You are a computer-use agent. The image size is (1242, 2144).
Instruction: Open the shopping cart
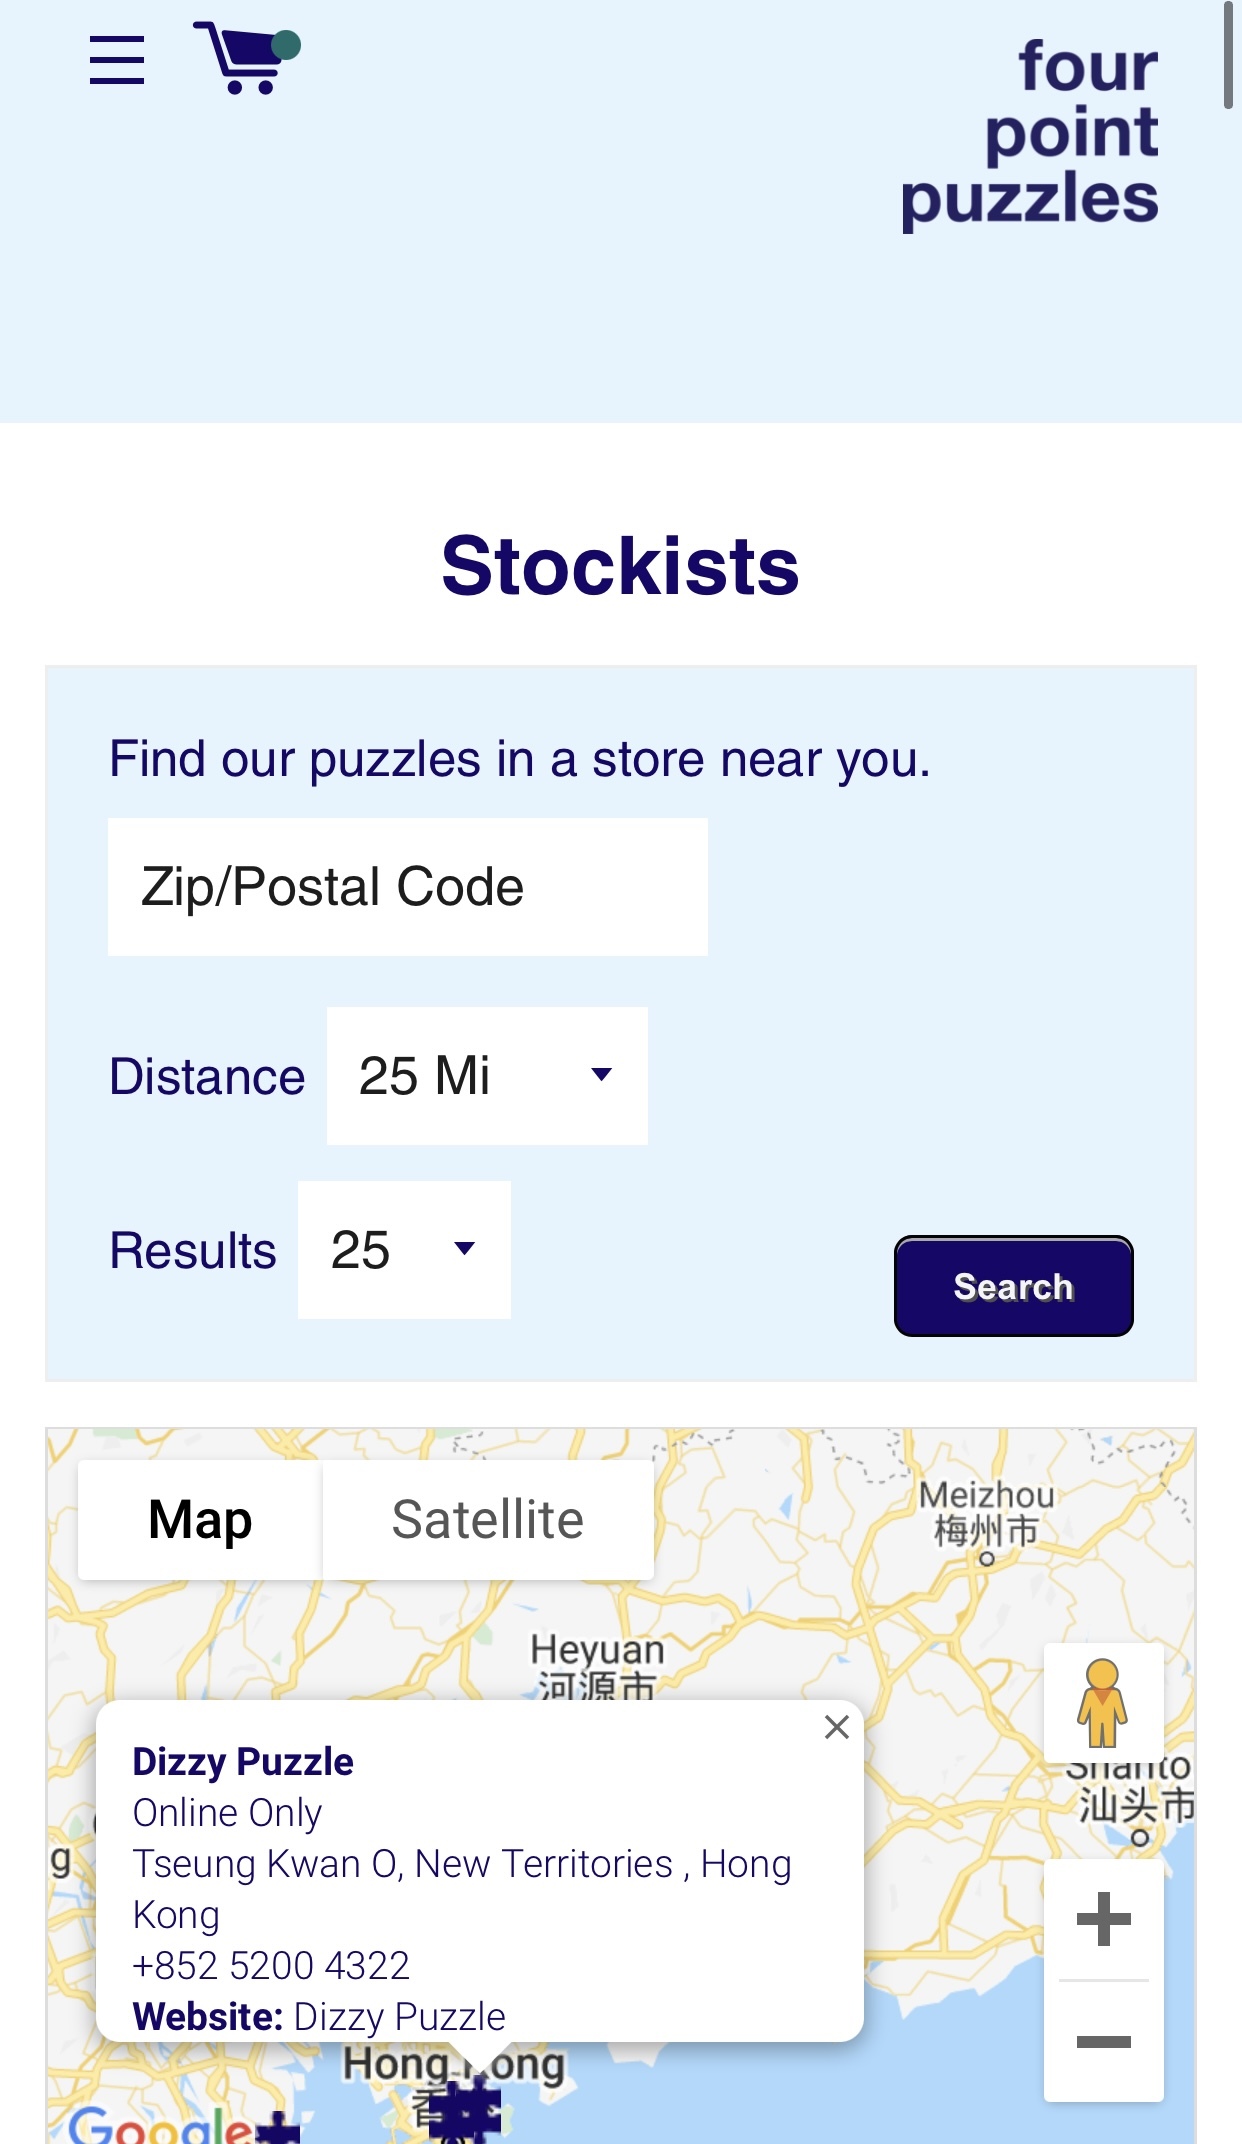pos(245,58)
